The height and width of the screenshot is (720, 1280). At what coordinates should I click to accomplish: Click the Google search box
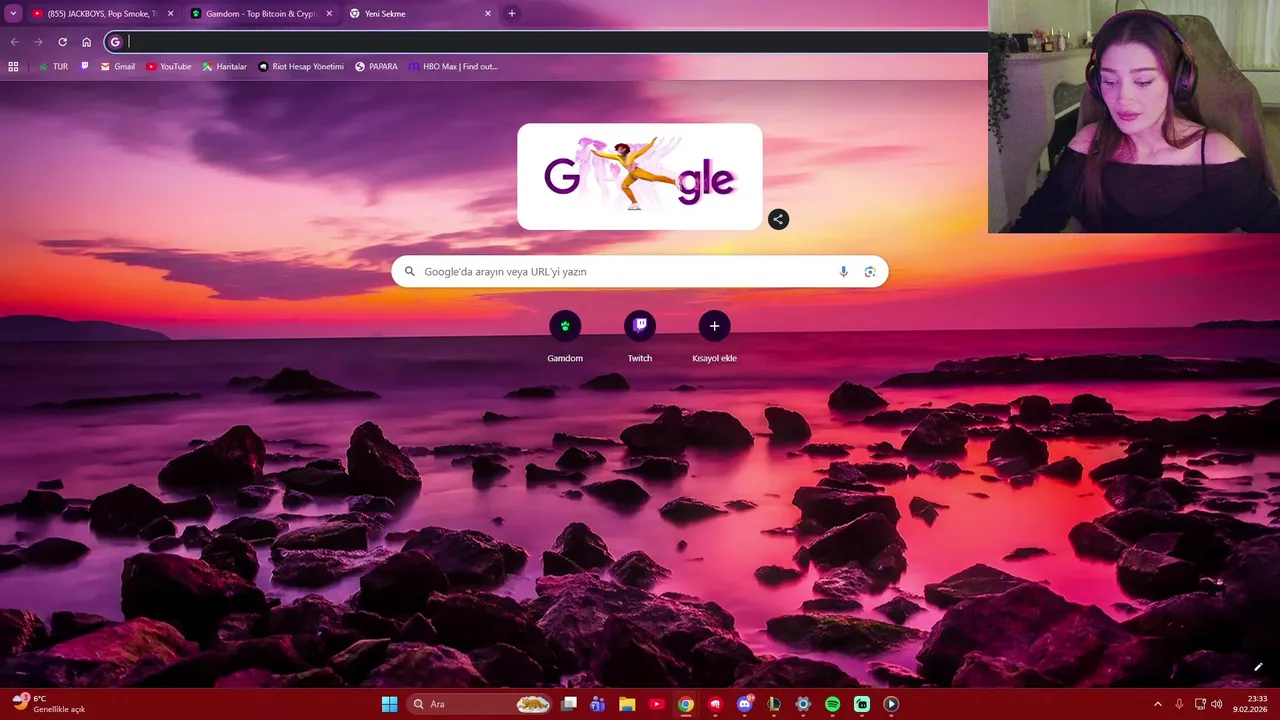[x=640, y=272]
